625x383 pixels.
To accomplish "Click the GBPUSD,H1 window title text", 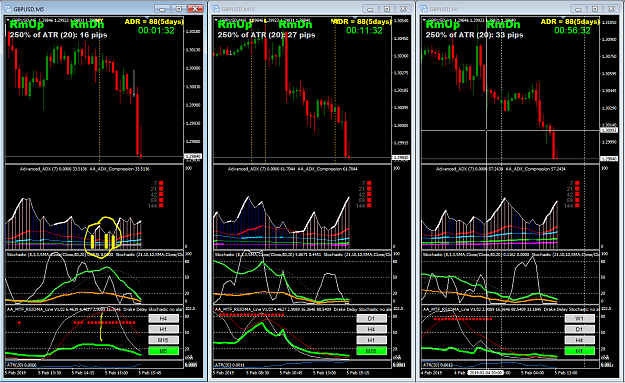I will pos(443,9).
